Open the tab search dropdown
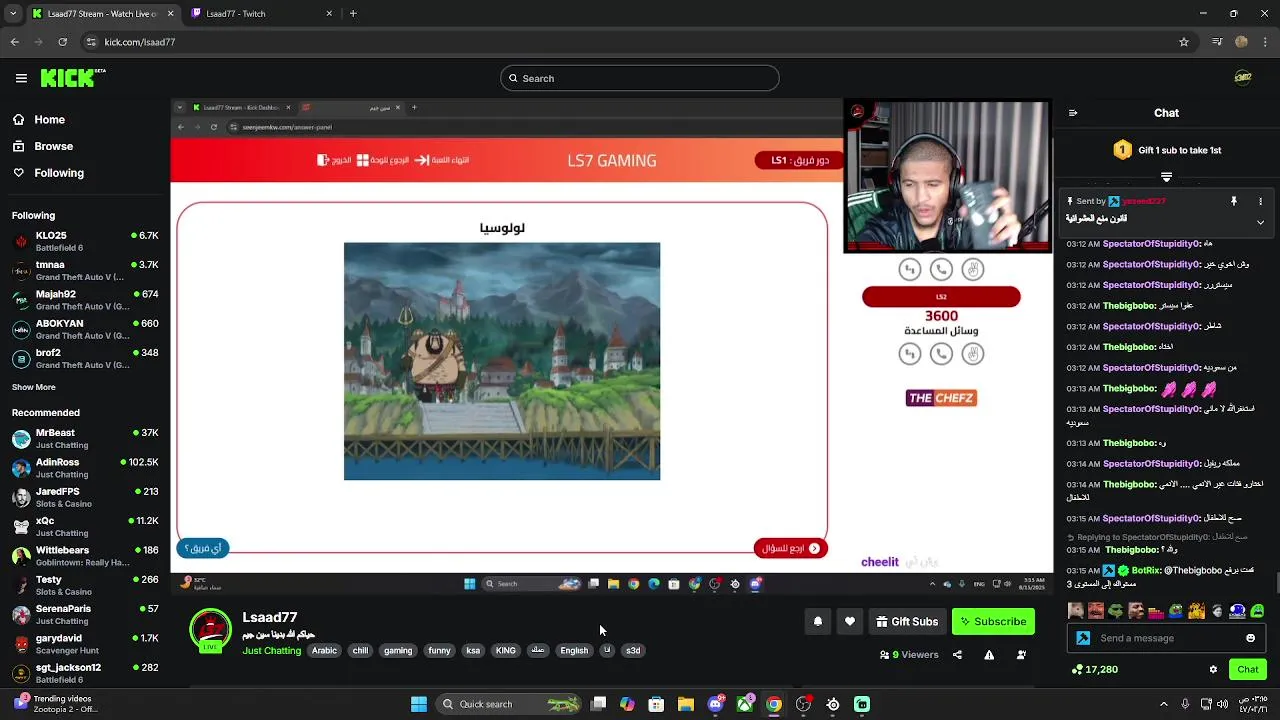Image resolution: width=1280 pixels, height=720 pixels. click(13, 14)
